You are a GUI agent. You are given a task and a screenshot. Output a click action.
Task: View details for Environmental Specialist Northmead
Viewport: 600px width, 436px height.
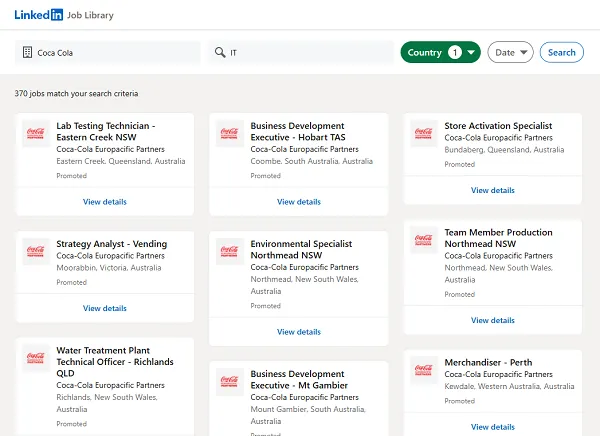pyautogui.click(x=299, y=332)
